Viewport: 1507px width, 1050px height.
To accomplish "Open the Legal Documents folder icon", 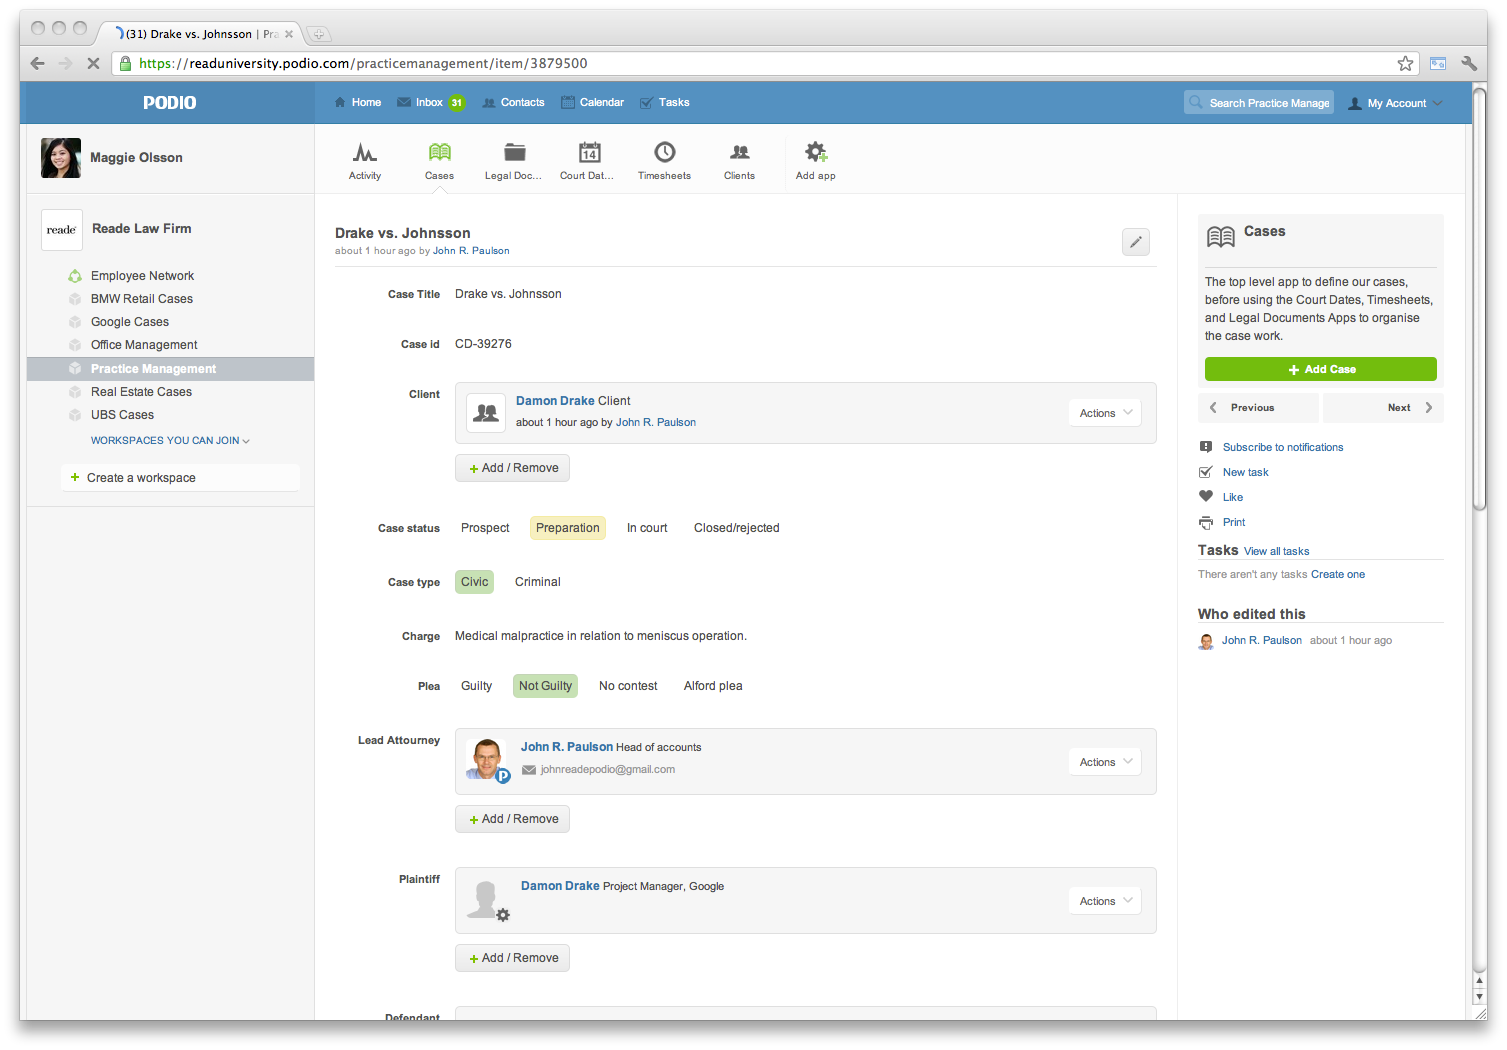I will (514, 153).
